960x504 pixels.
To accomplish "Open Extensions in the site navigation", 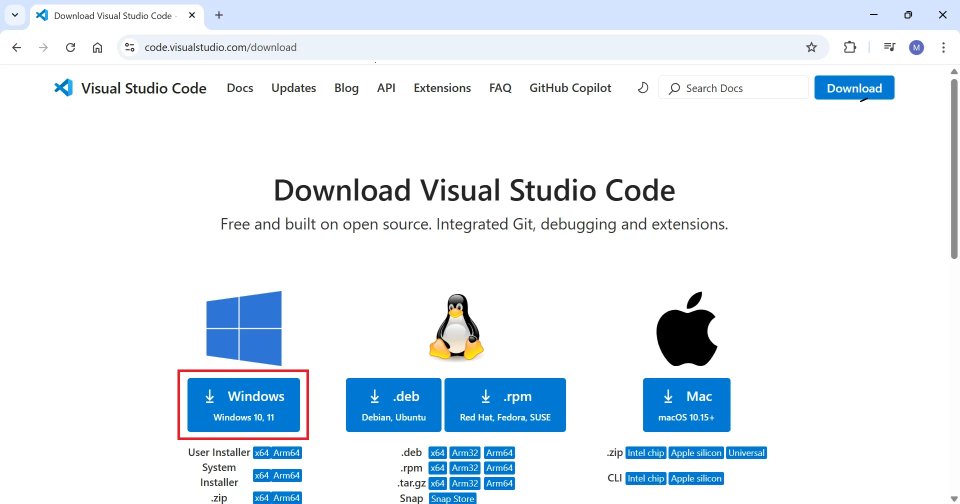I will tap(442, 88).
